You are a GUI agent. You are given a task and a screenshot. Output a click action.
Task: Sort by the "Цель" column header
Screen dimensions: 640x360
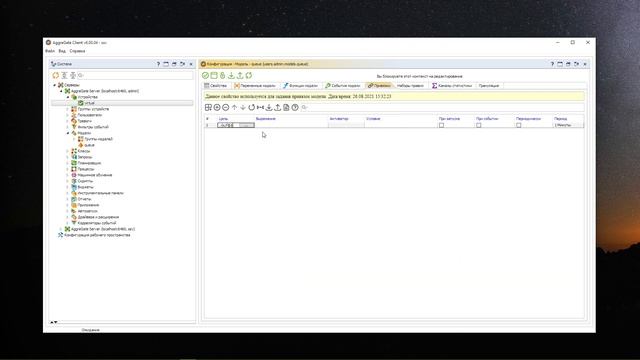pyautogui.click(x=223, y=119)
